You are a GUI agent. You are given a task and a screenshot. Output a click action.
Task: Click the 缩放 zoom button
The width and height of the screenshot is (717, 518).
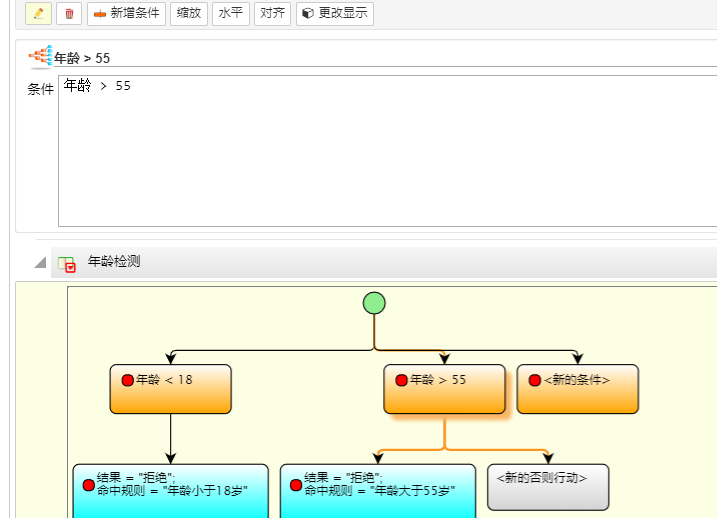point(189,14)
